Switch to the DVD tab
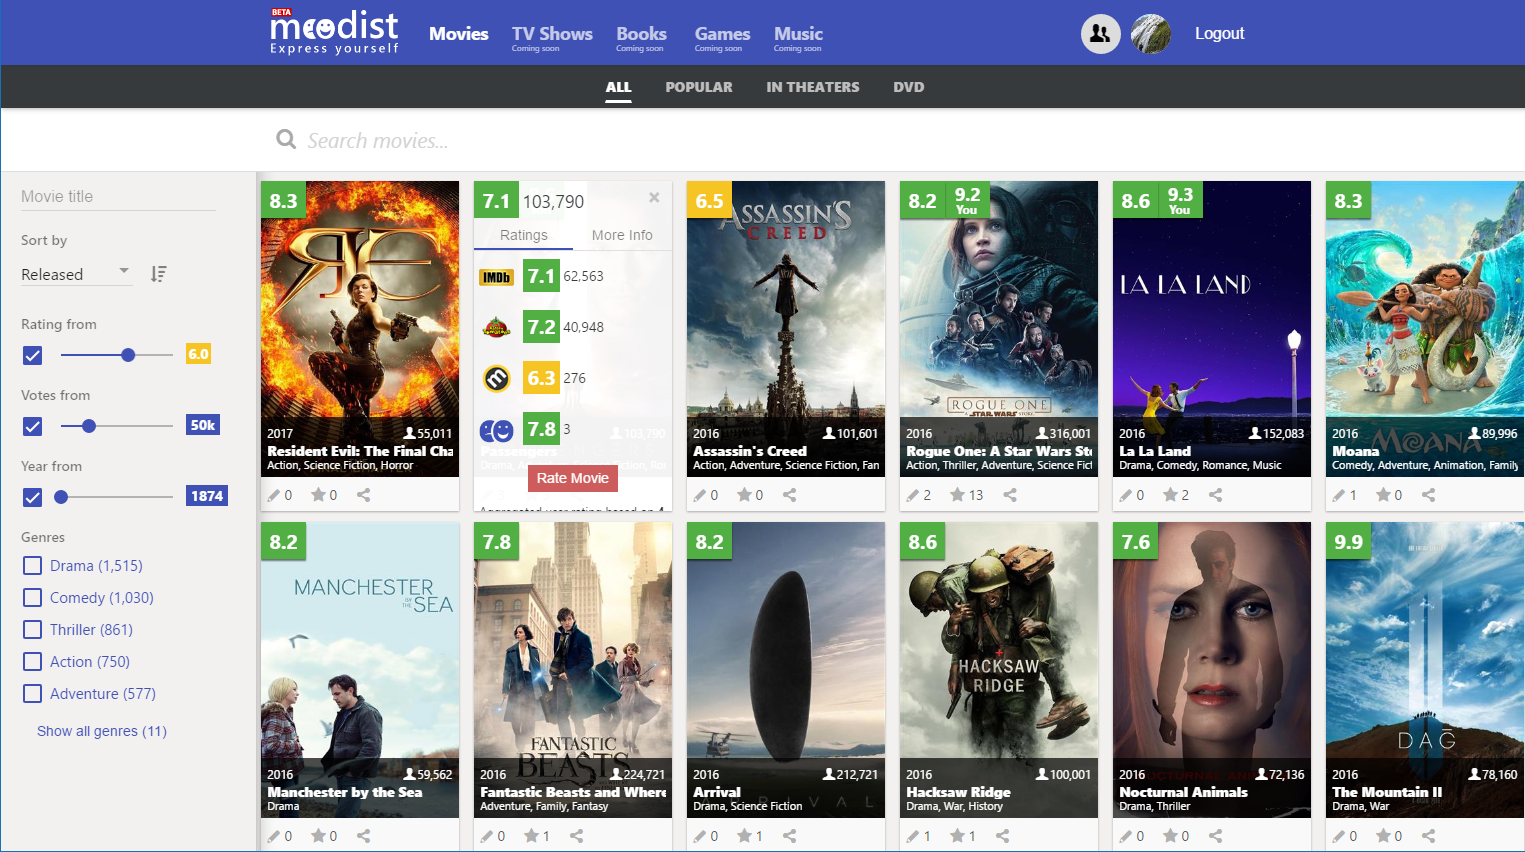This screenshot has width=1525, height=852. pyautogui.click(x=909, y=87)
